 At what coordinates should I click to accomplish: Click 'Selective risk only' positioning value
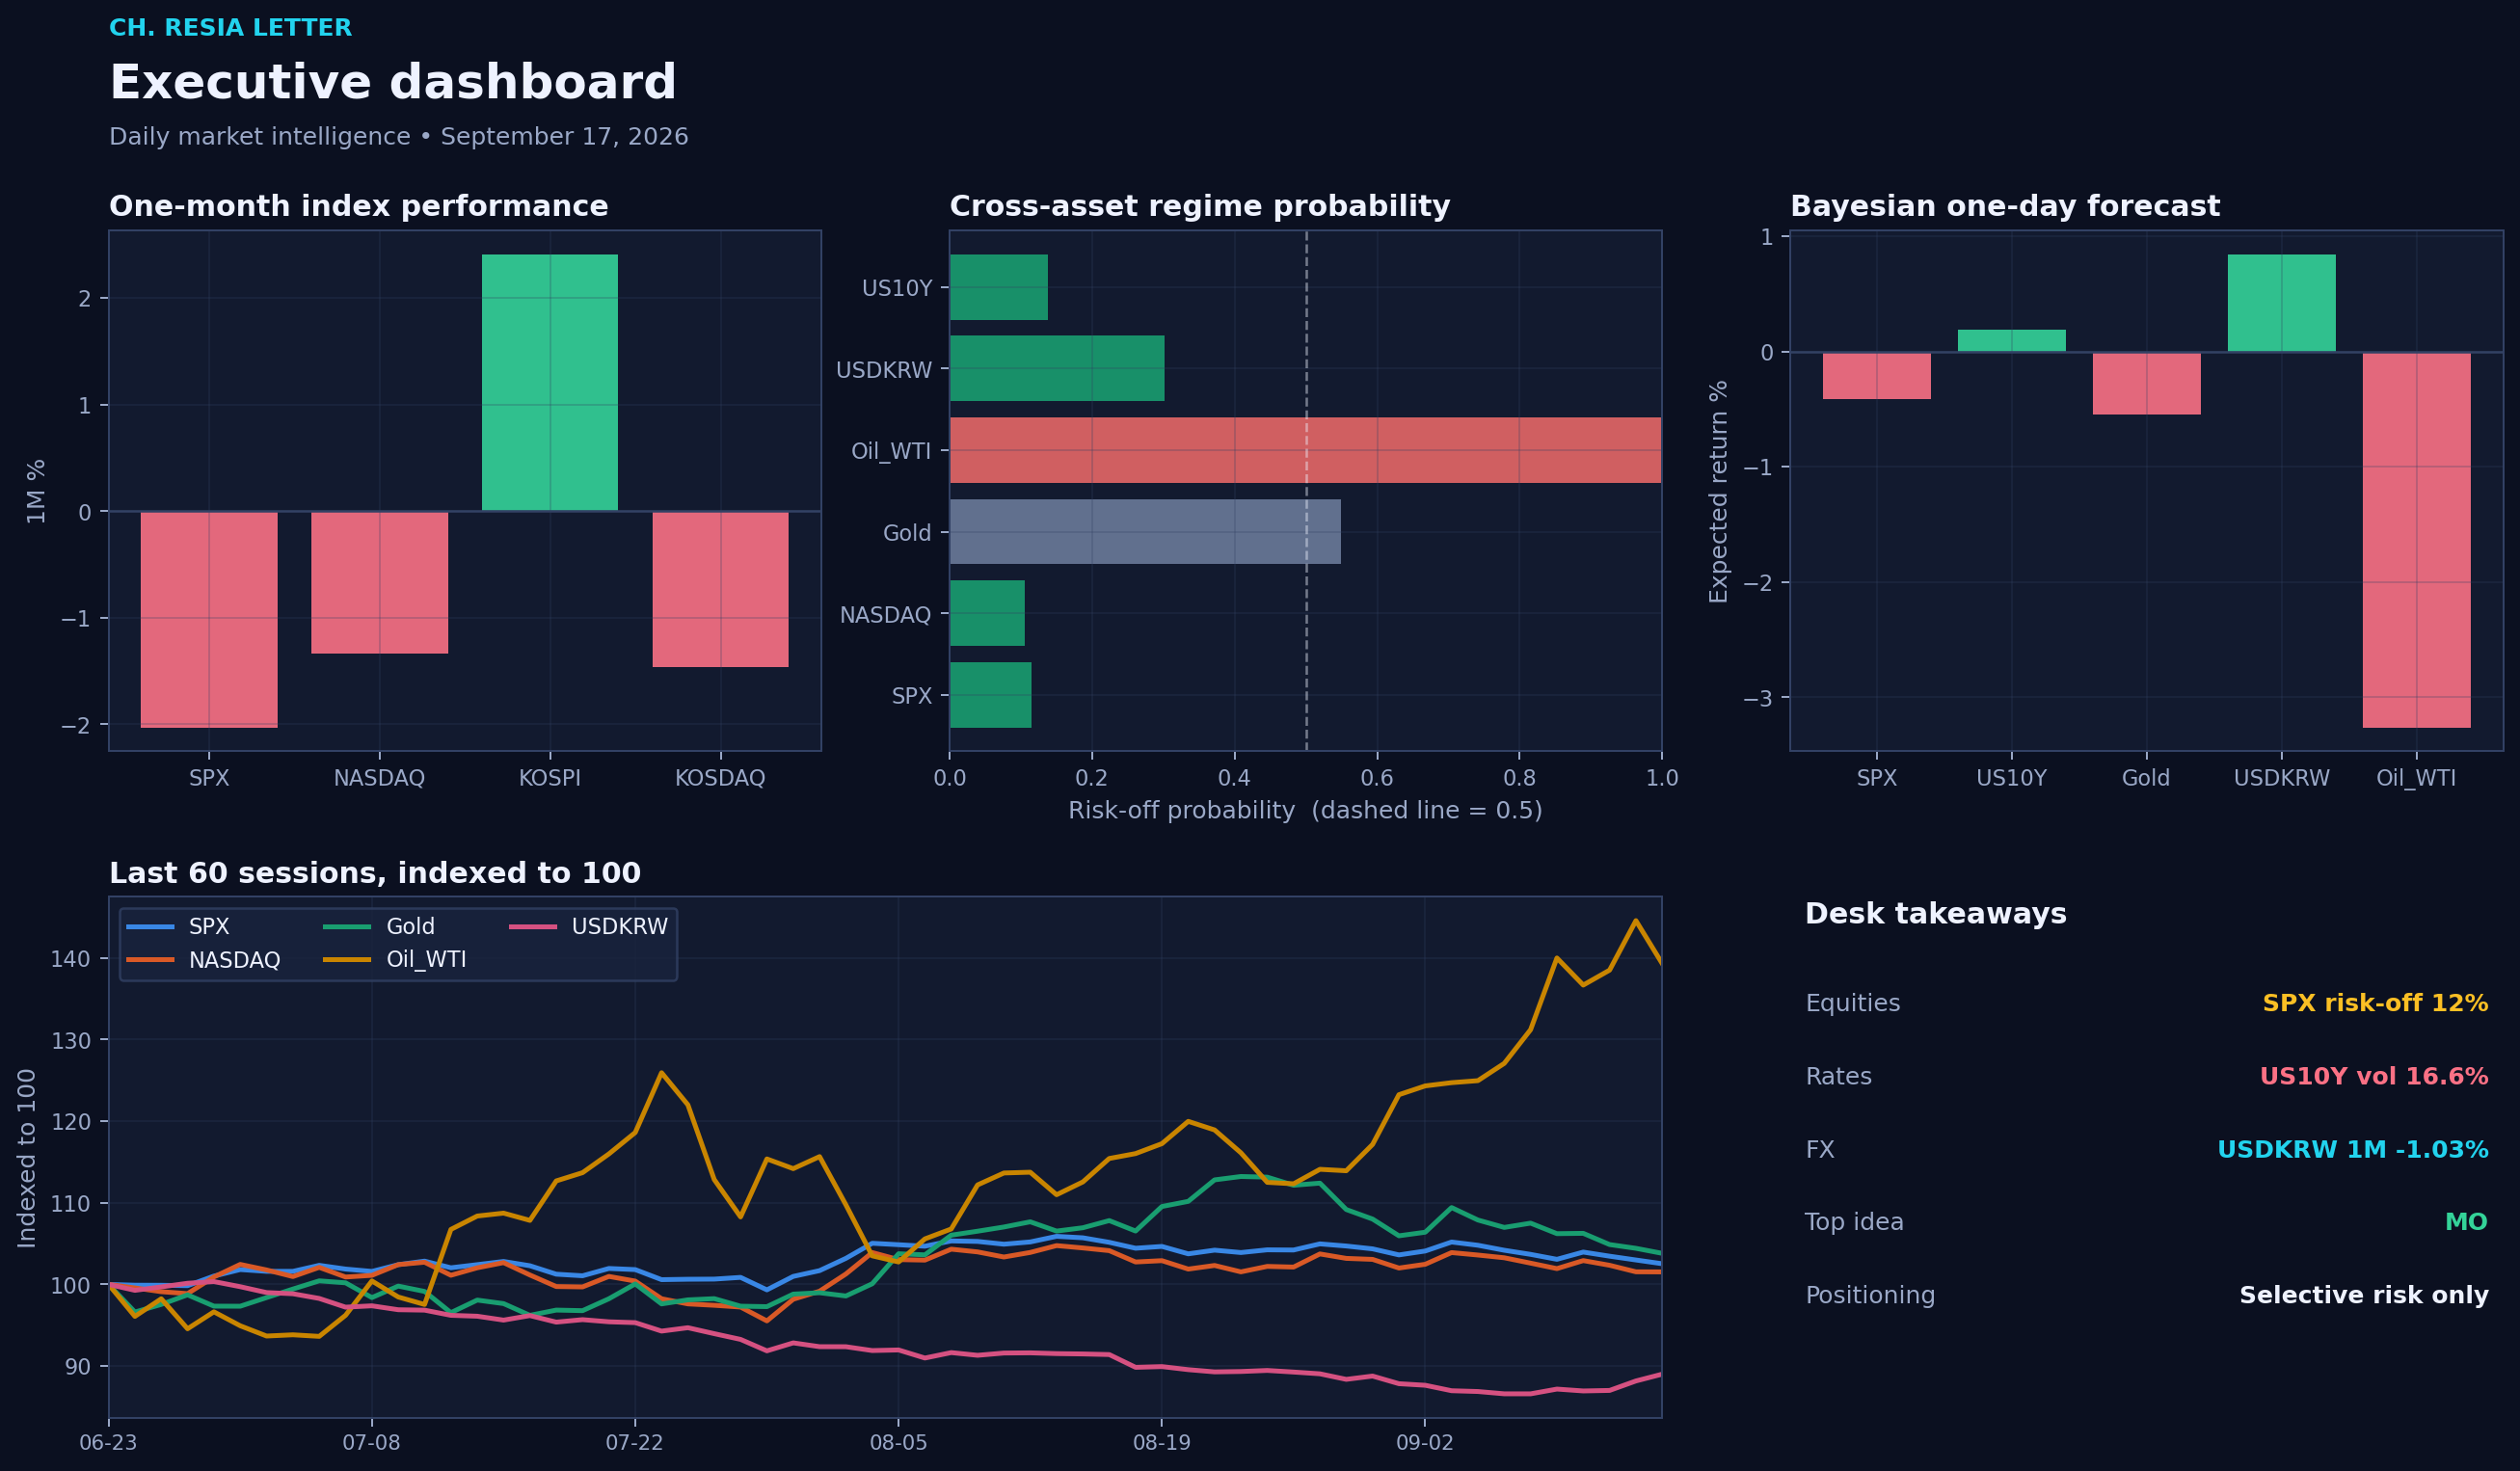2363,1295
